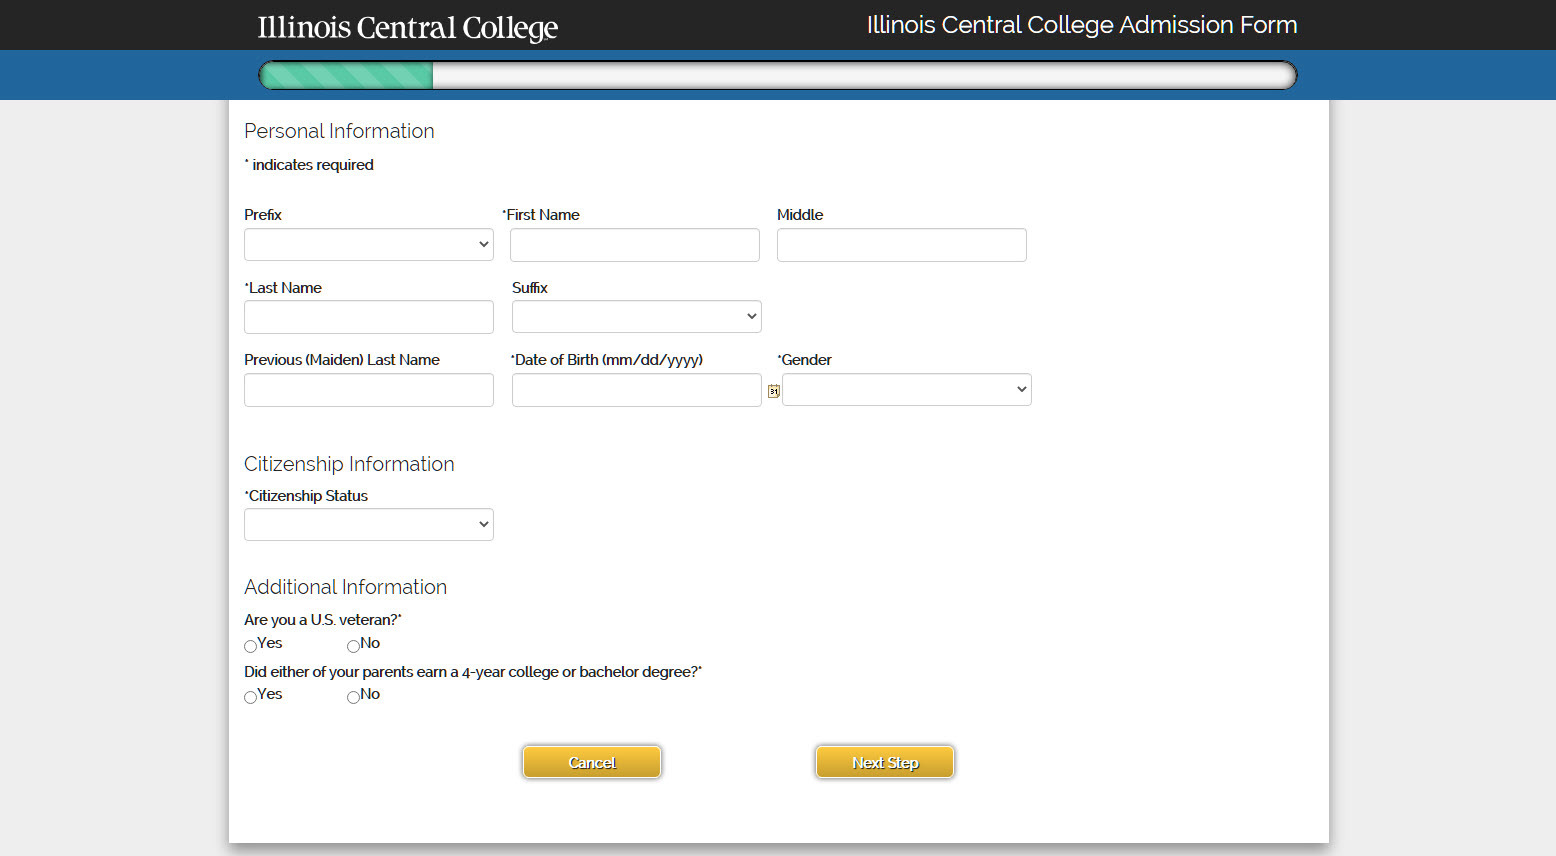Click the Illinois Central College logo
Viewport: 1556px width, 856px height.
408,27
